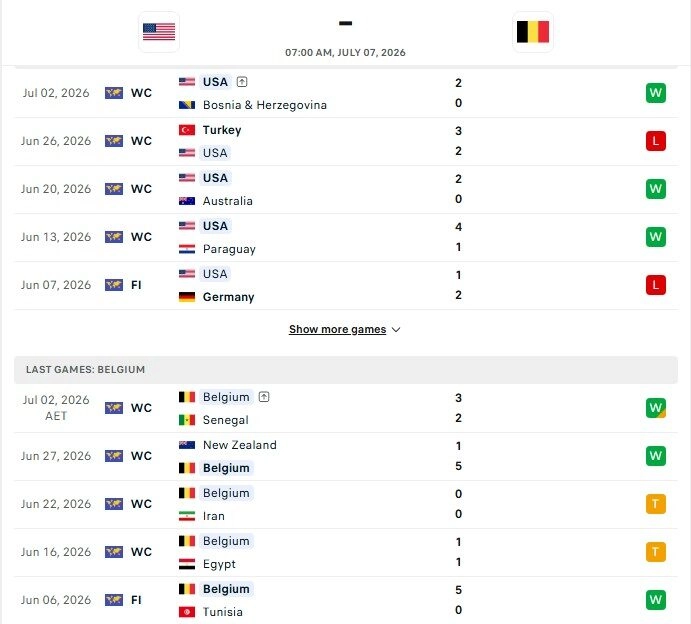This screenshot has width=691, height=624.
Task: Click the Belgium flag in the match header
Action: click(533, 32)
